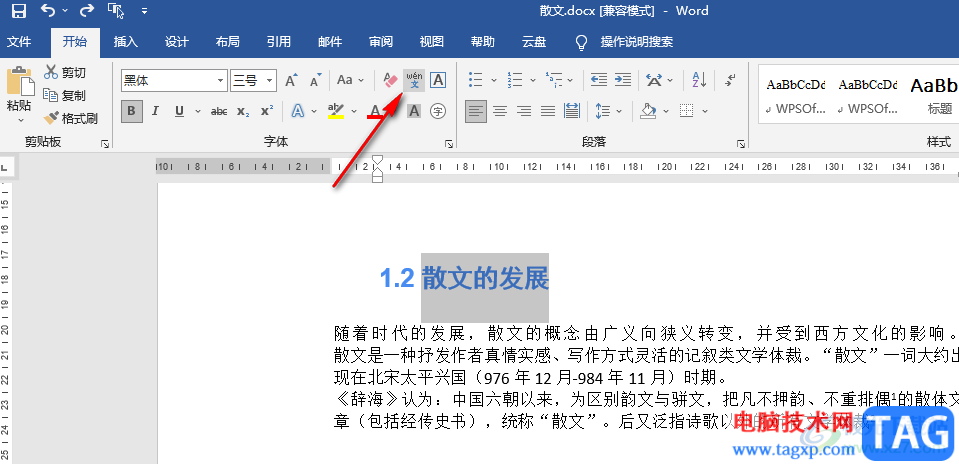Toggle Underline formatting

179,111
